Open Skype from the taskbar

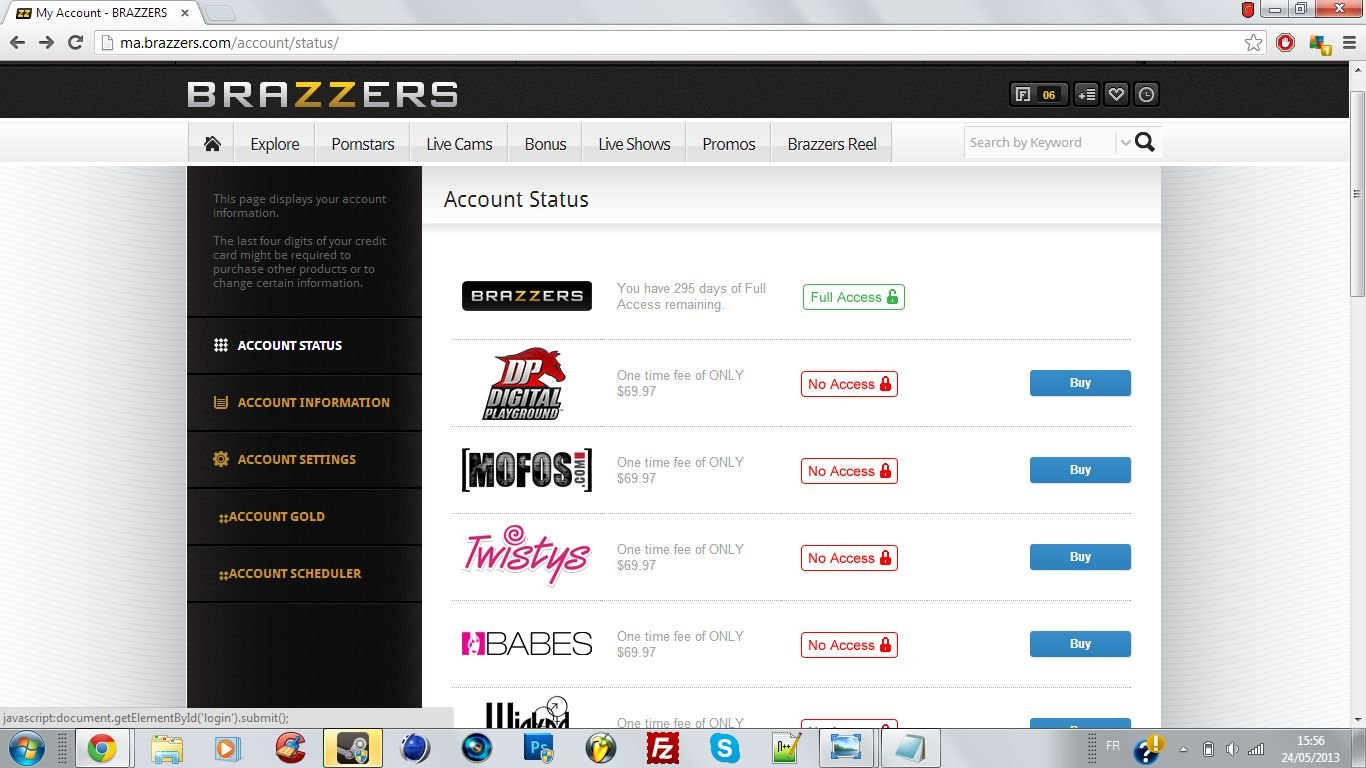tap(725, 748)
